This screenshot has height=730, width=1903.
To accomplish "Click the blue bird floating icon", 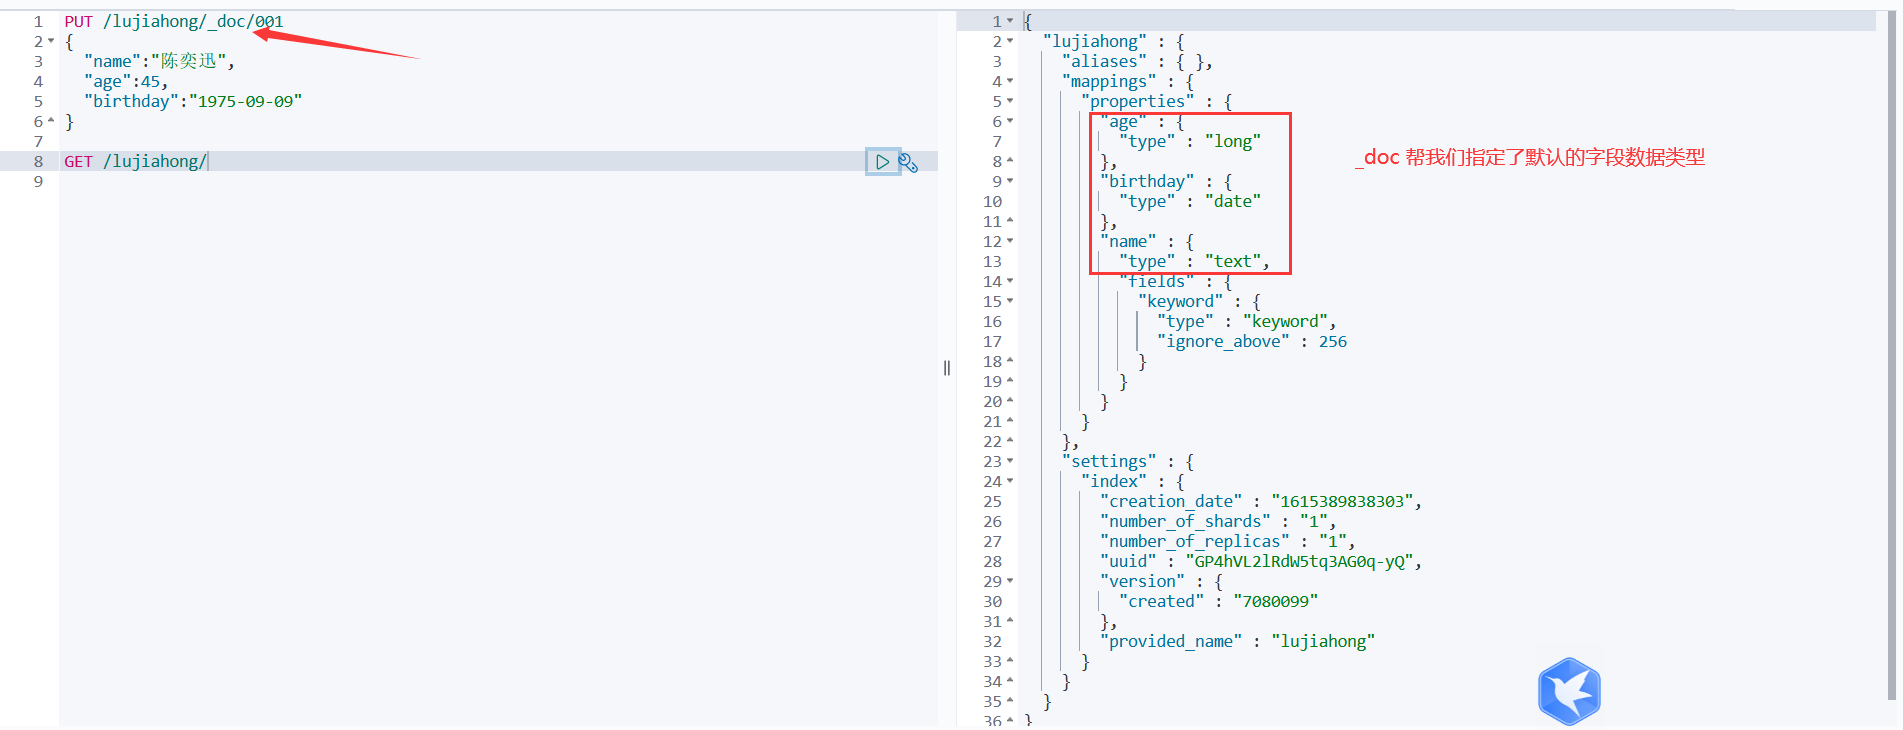I will pos(1569,691).
